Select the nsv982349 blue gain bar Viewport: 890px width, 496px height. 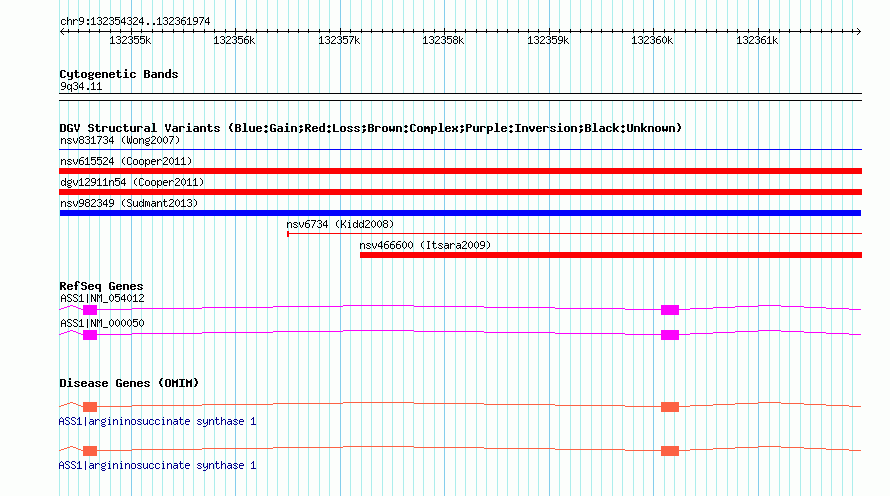(460, 213)
